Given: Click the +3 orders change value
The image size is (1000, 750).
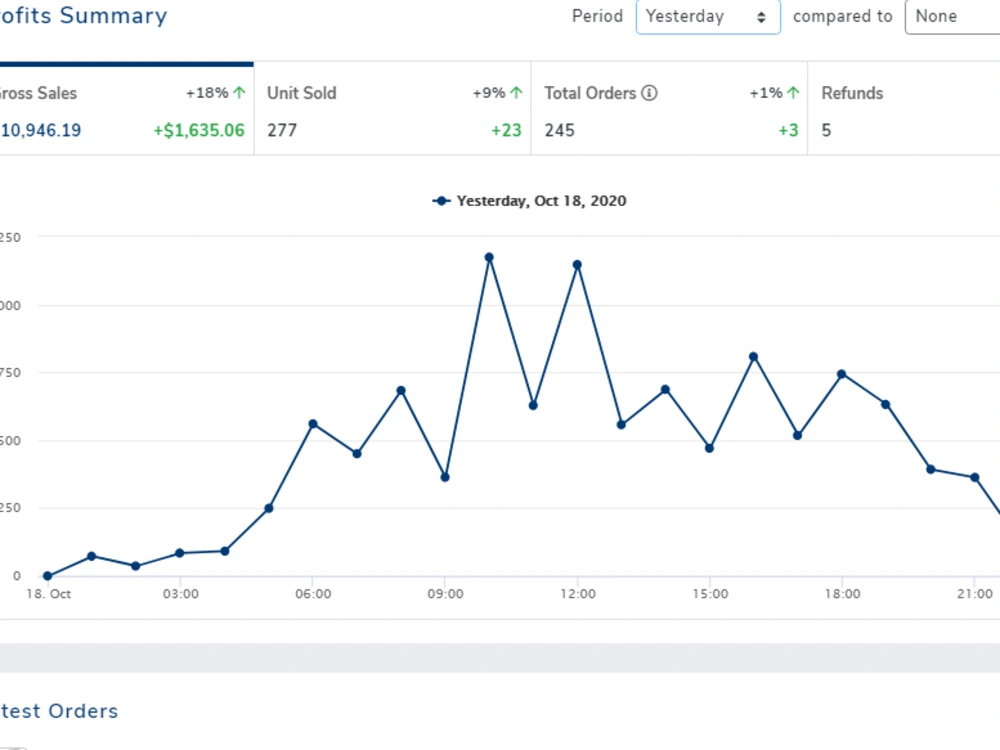Looking at the screenshot, I should [788, 131].
